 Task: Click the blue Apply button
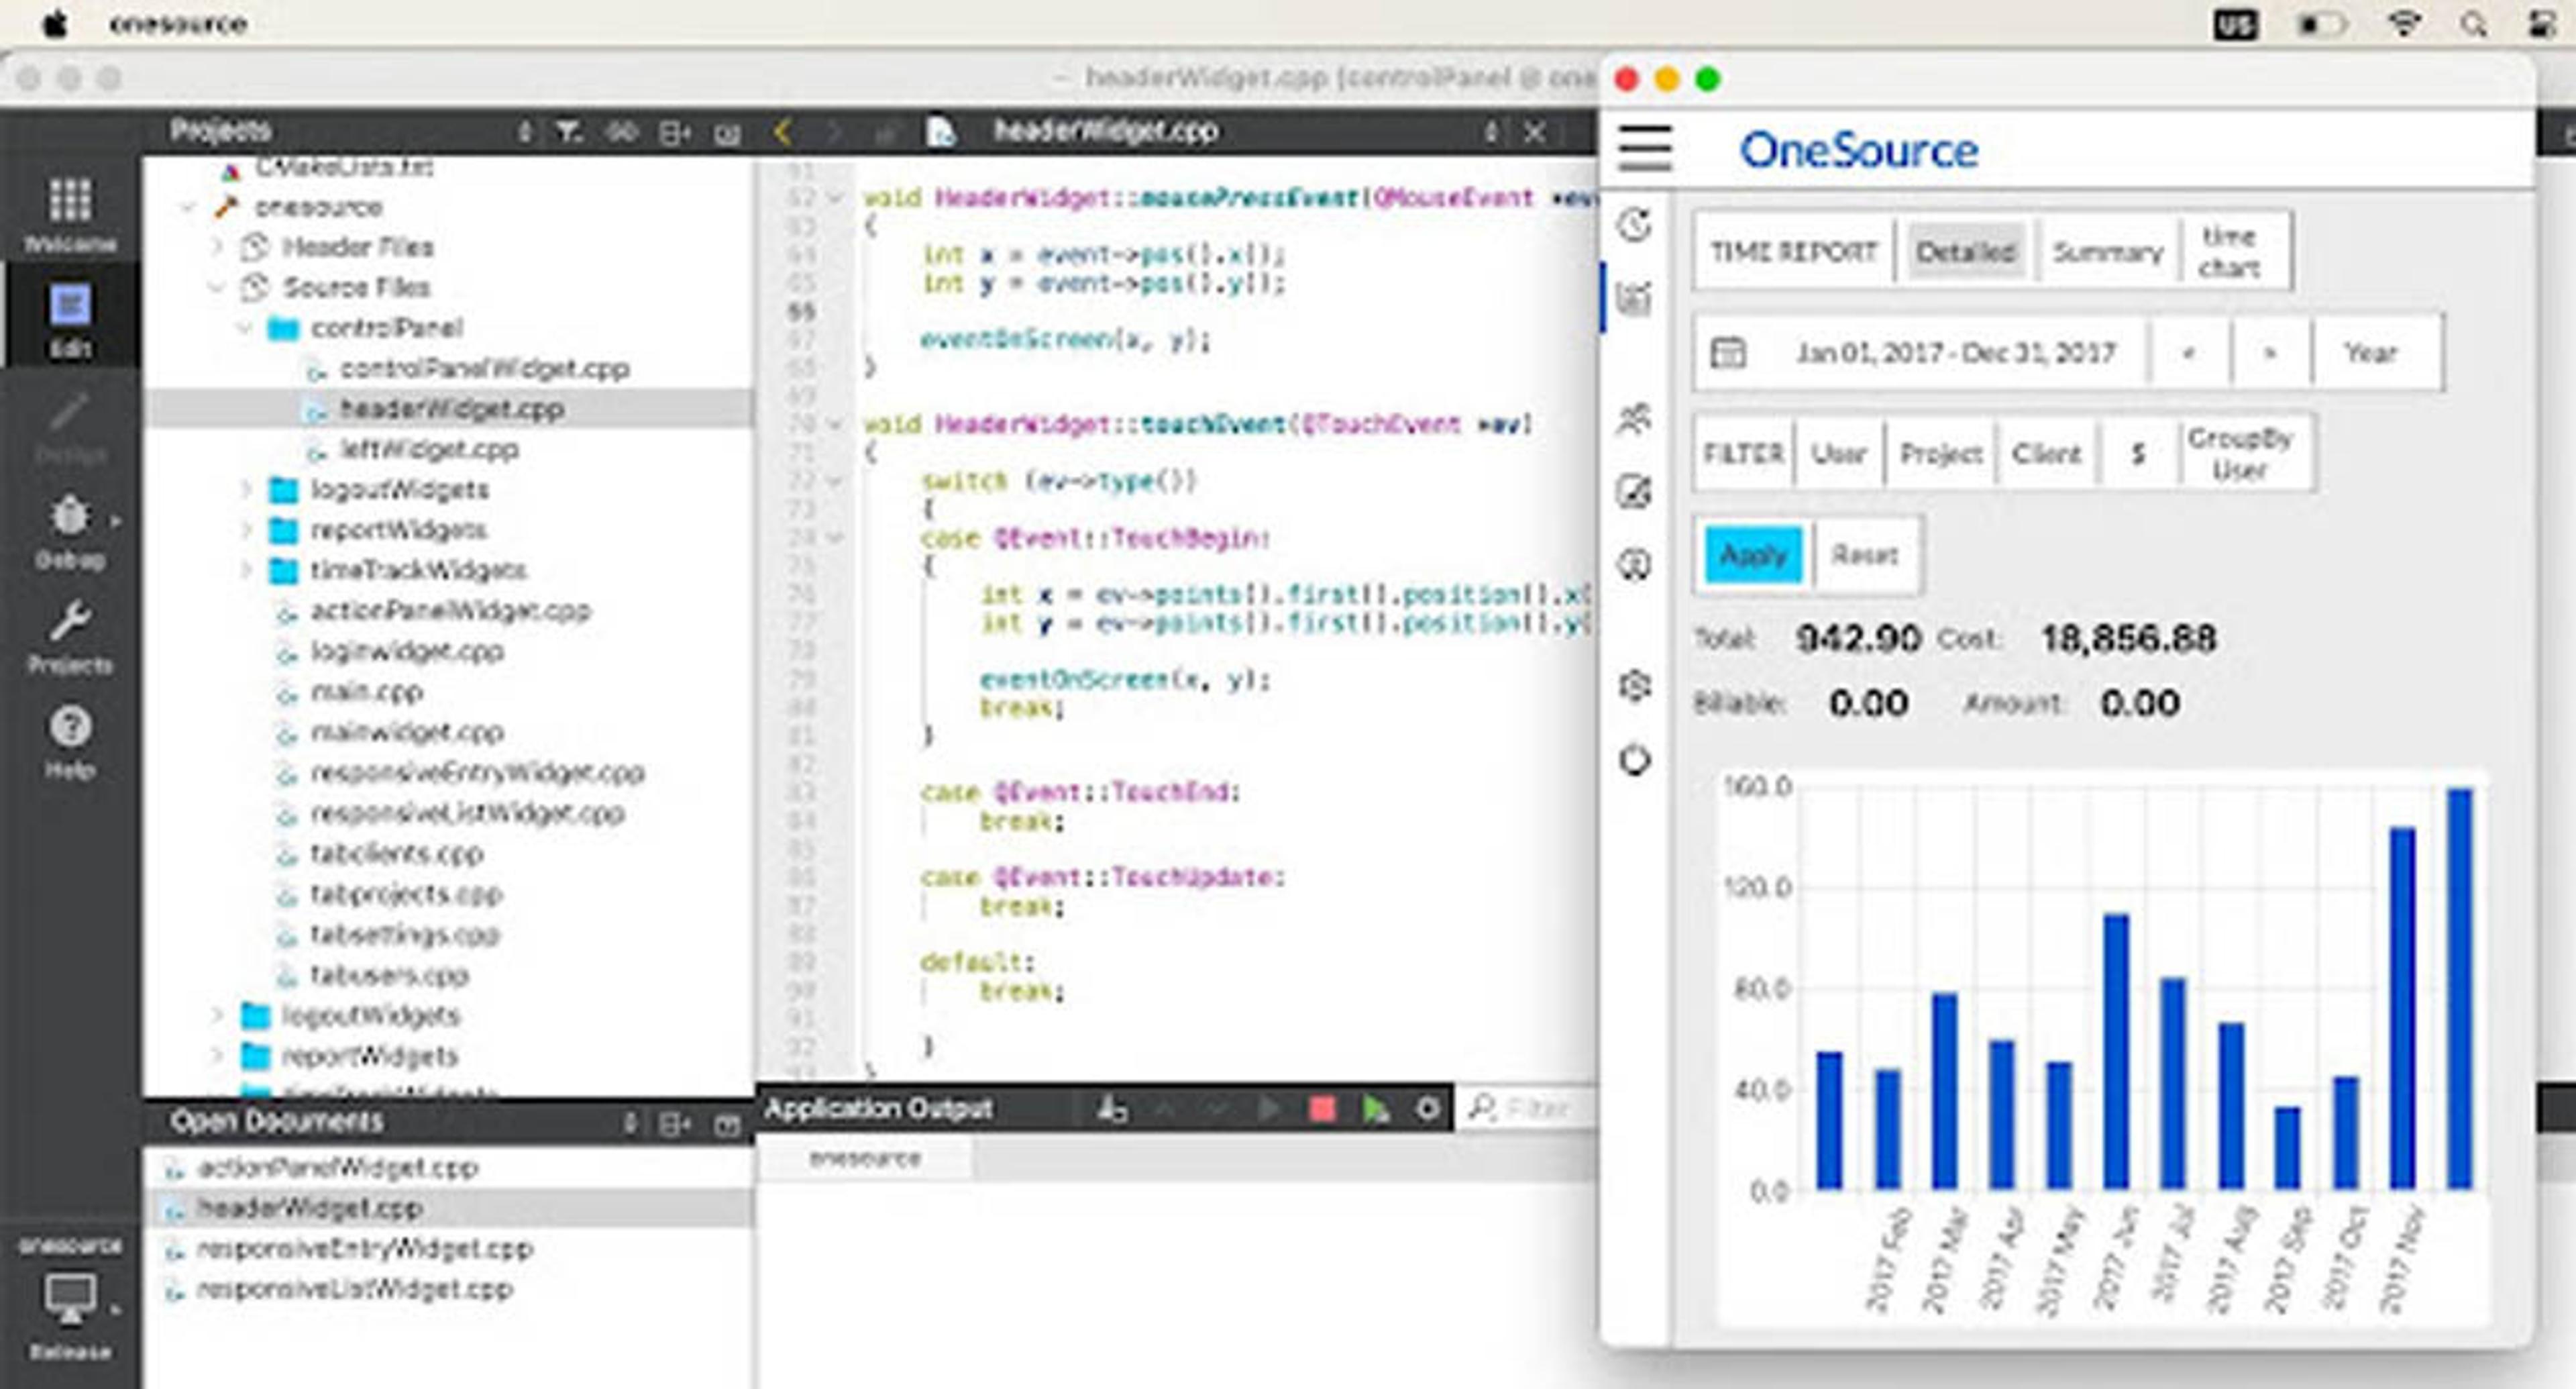click(1752, 555)
